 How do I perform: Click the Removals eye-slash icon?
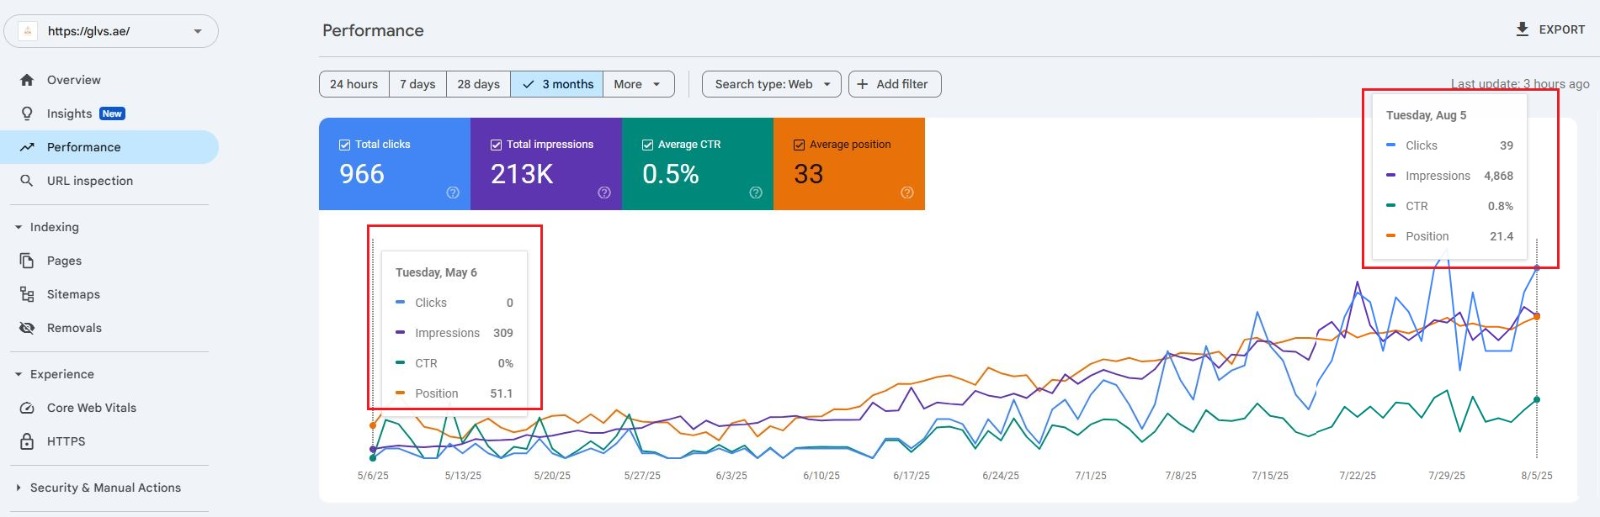pos(27,328)
